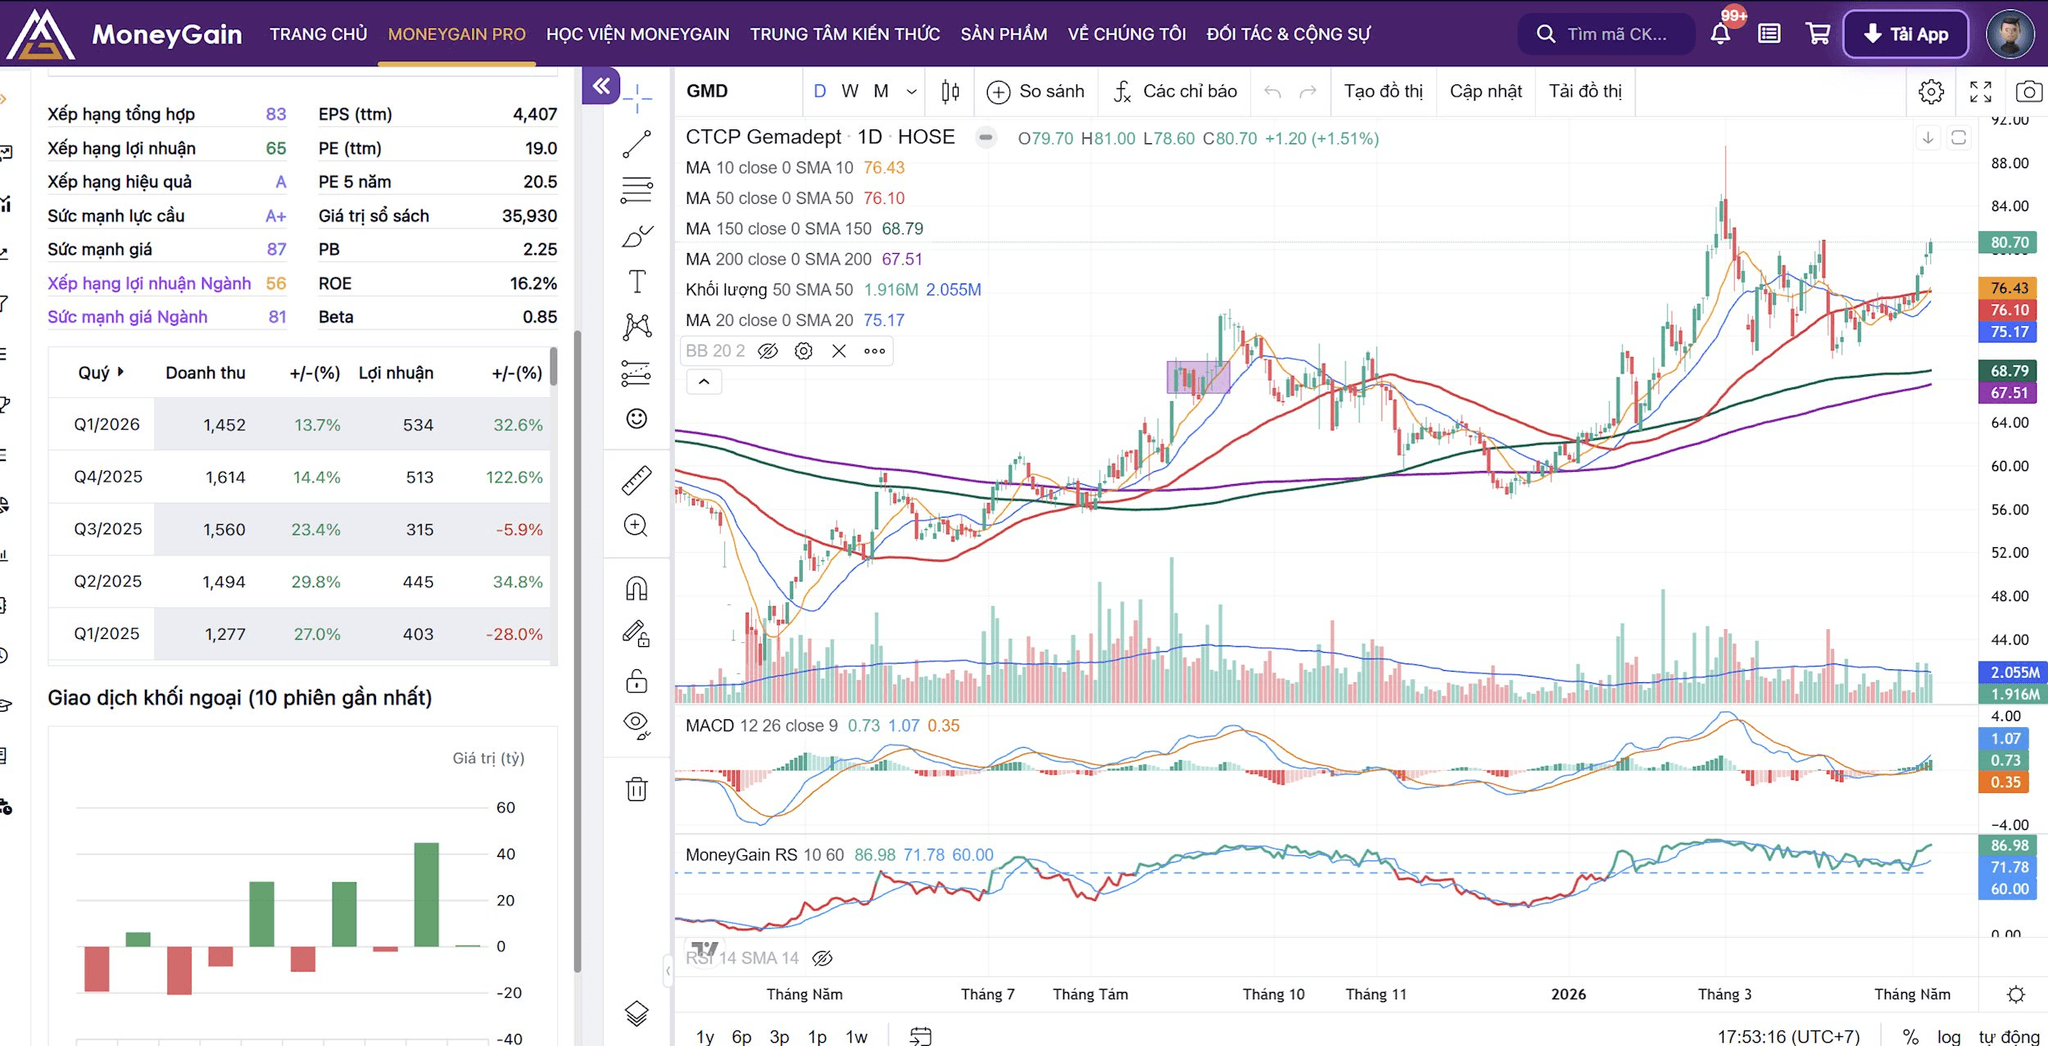Click the Tải đồ thị button

tap(1585, 92)
